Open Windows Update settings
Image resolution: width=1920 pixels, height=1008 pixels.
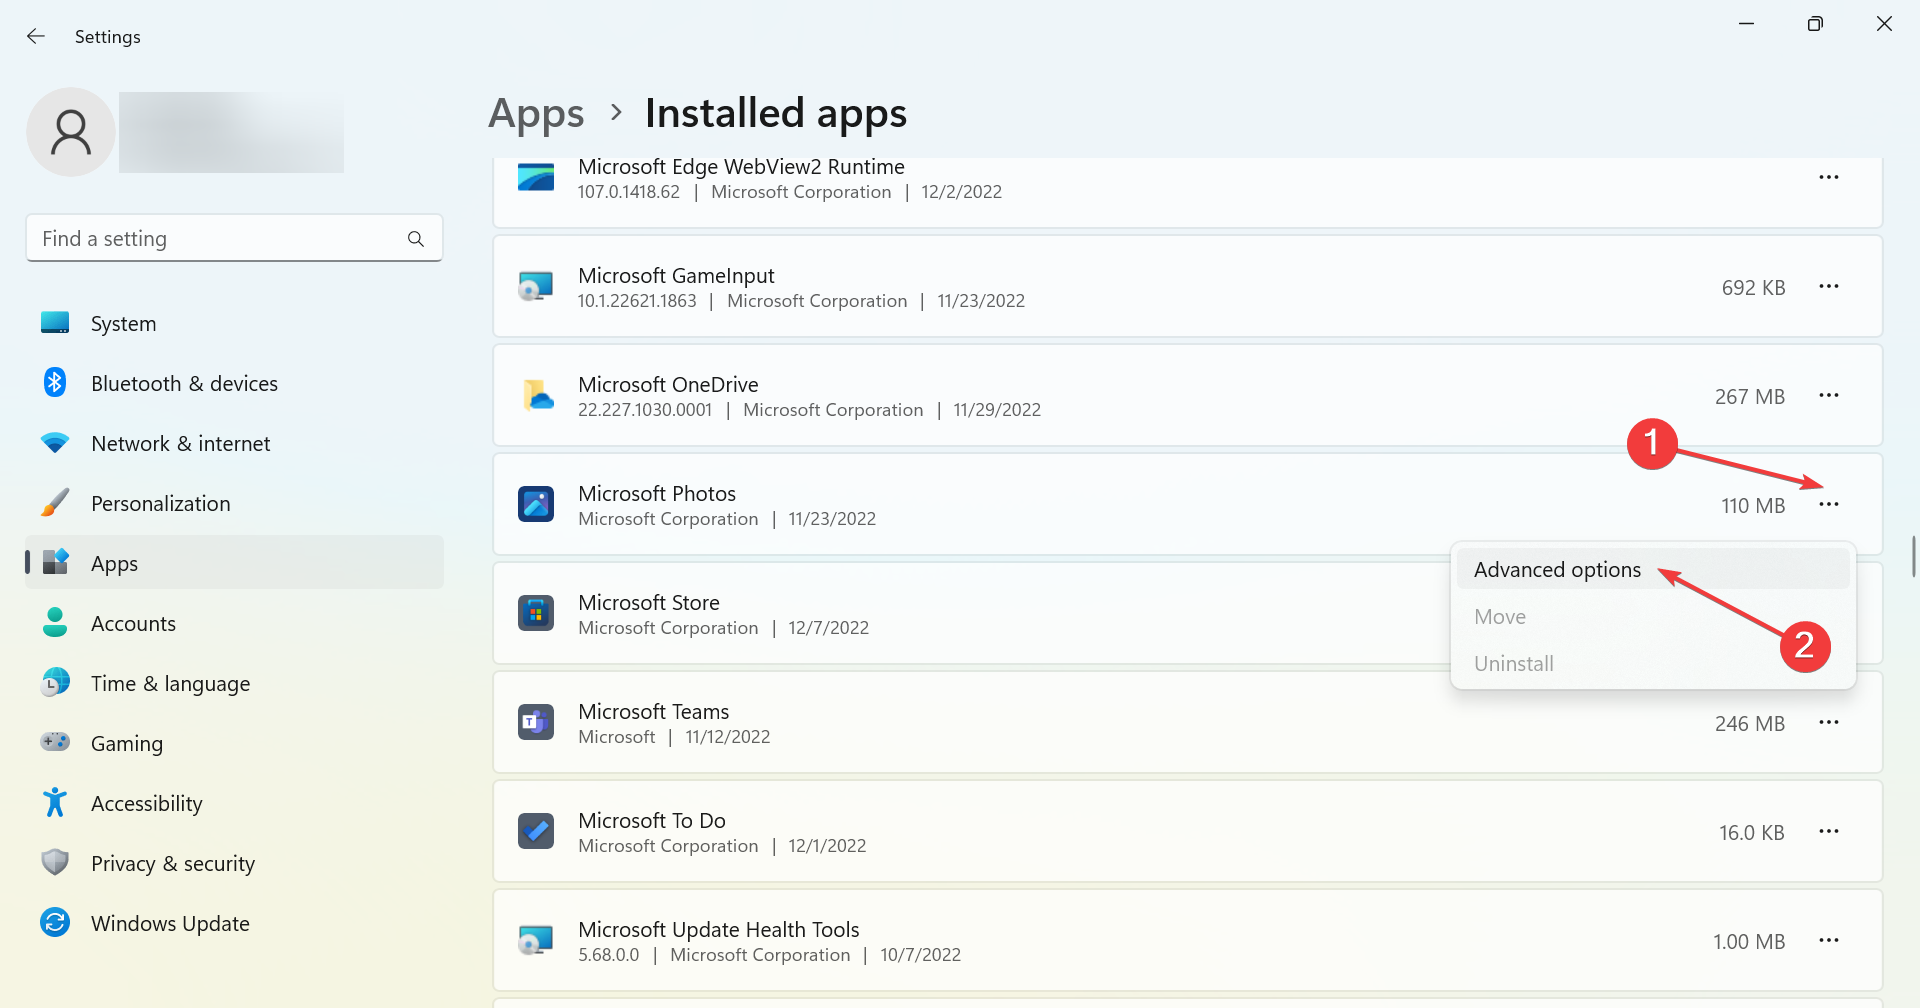coord(234,923)
